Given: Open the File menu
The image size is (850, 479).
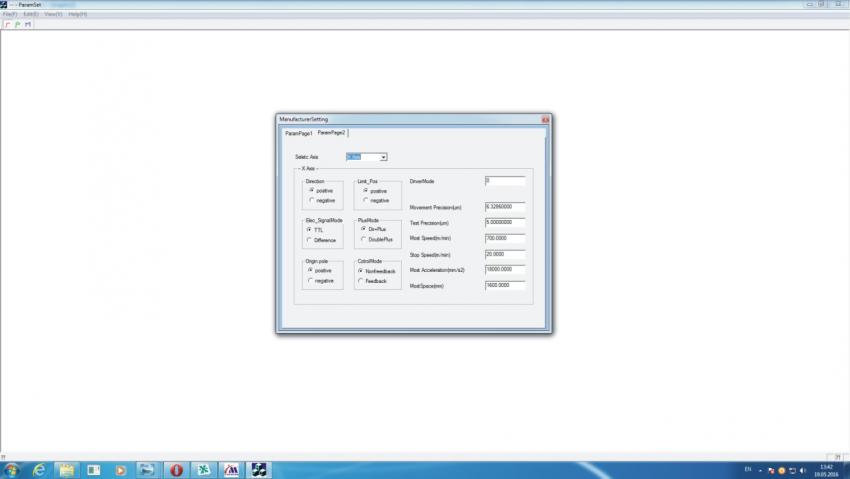Looking at the screenshot, I should tap(10, 14).
